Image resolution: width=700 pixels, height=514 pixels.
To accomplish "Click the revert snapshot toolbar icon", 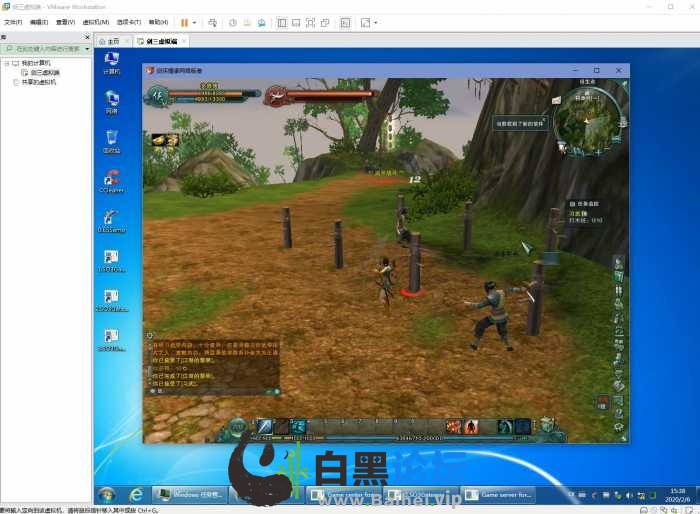I will [247, 22].
